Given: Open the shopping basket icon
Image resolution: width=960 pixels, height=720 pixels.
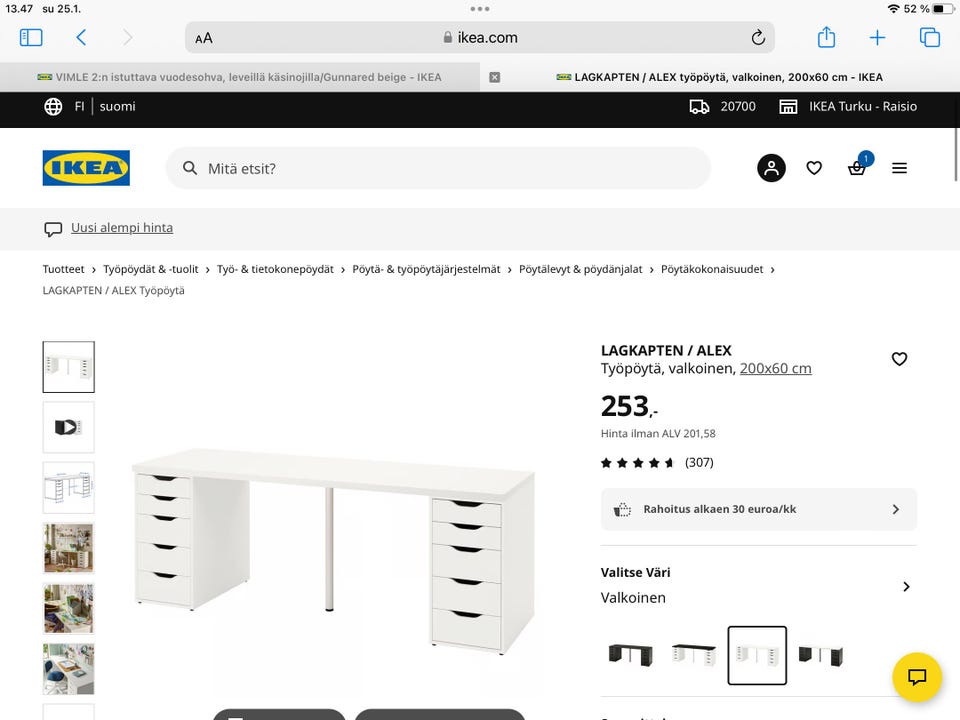Looking at the screenshot, I should click(857, 168).
